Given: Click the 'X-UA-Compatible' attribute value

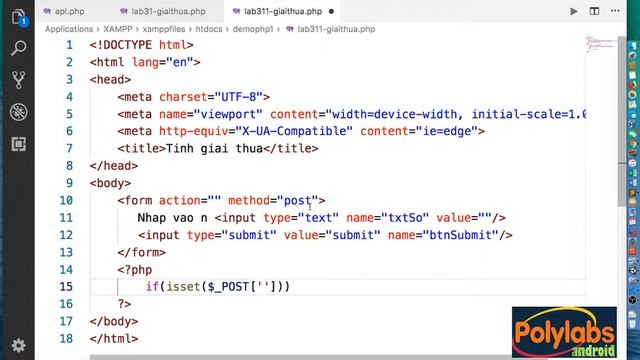Looking at the screenshot, I should (294, 131).
